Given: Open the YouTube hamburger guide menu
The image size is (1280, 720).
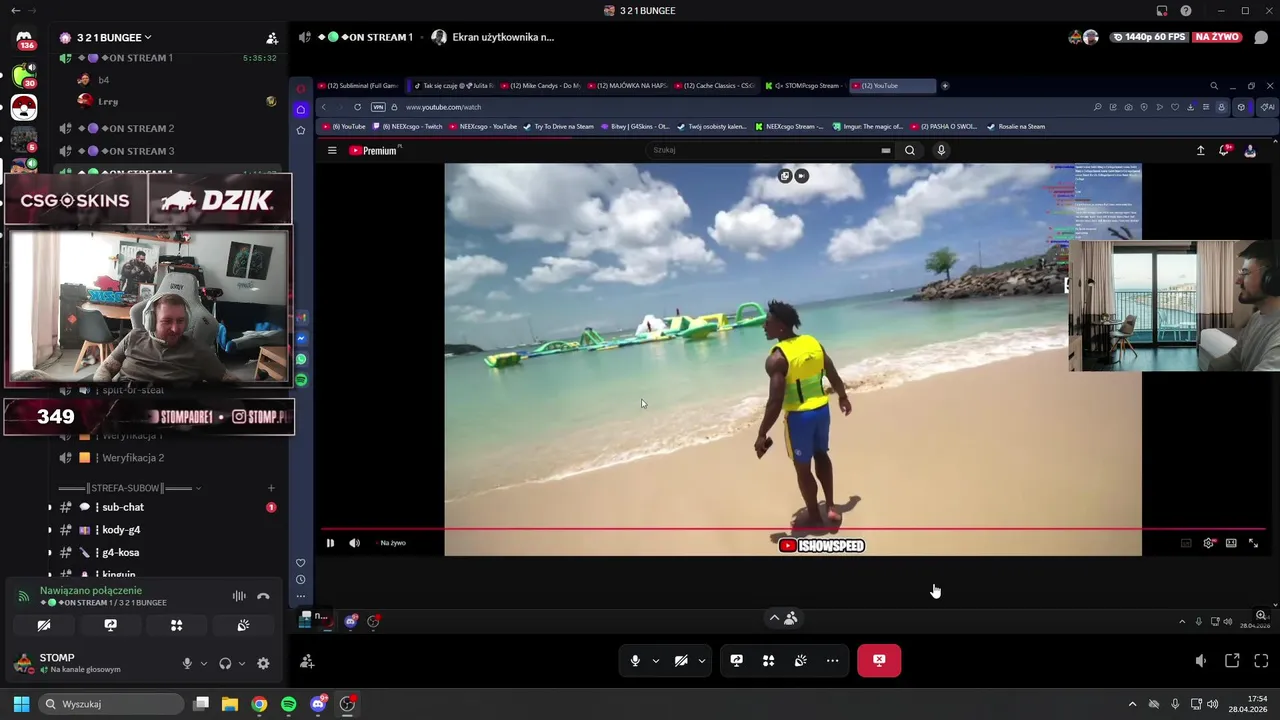Looking at the screenshot, I should click(332, 150).
